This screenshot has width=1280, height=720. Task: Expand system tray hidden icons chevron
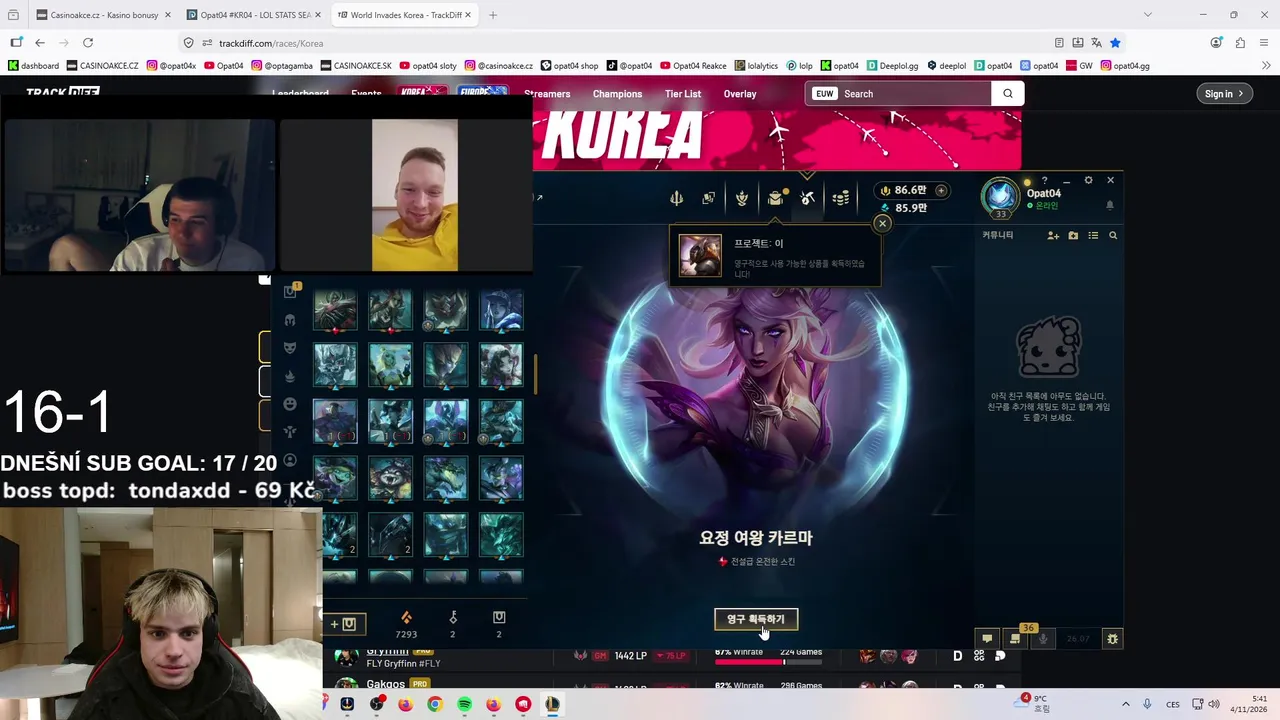(x=1126, y=704)
